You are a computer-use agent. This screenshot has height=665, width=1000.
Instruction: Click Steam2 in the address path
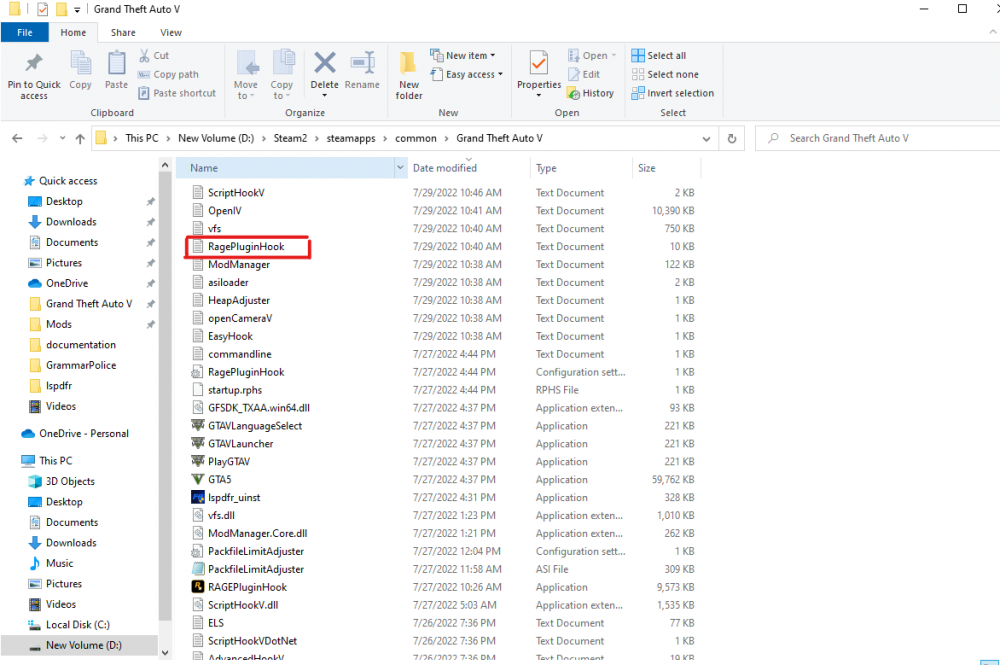(290, 138)
